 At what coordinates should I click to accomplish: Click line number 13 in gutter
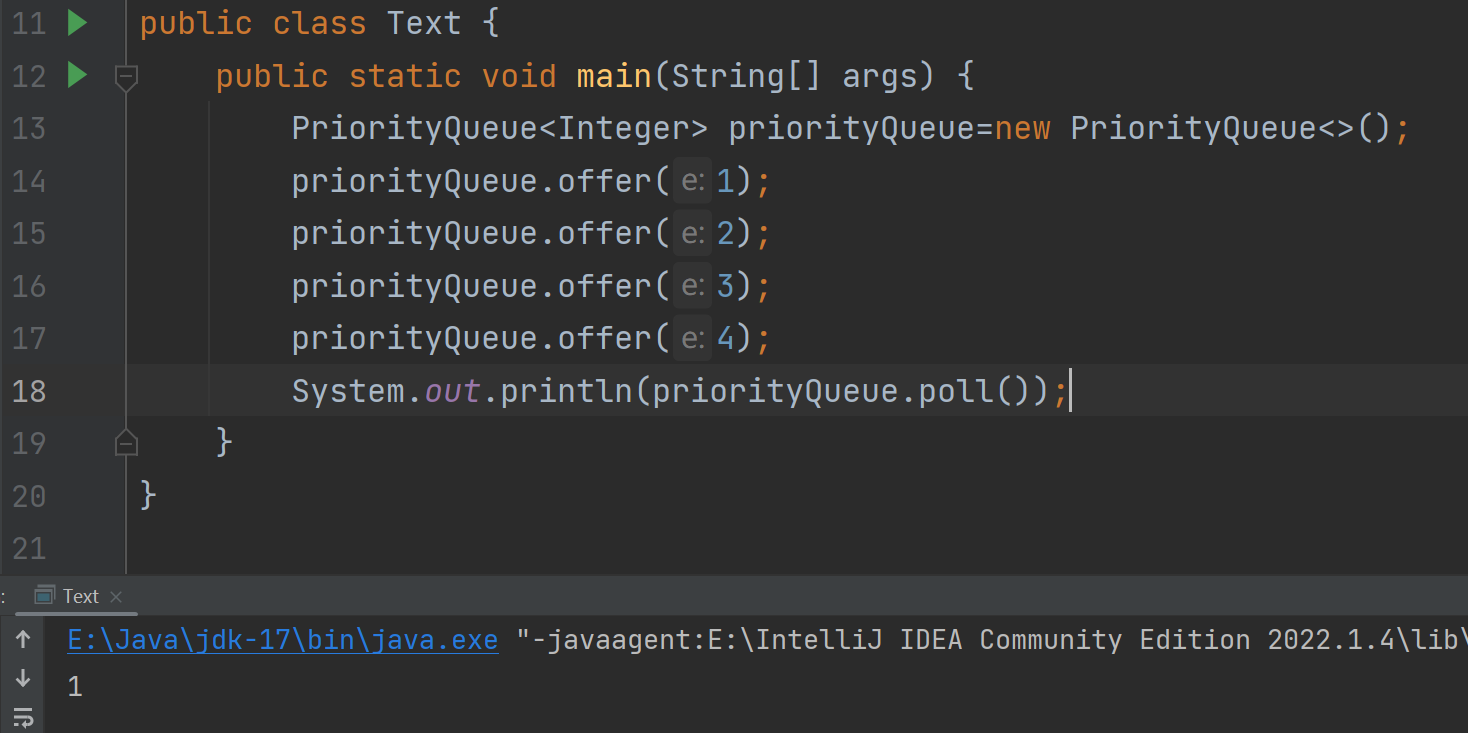[x=29, y=129]
